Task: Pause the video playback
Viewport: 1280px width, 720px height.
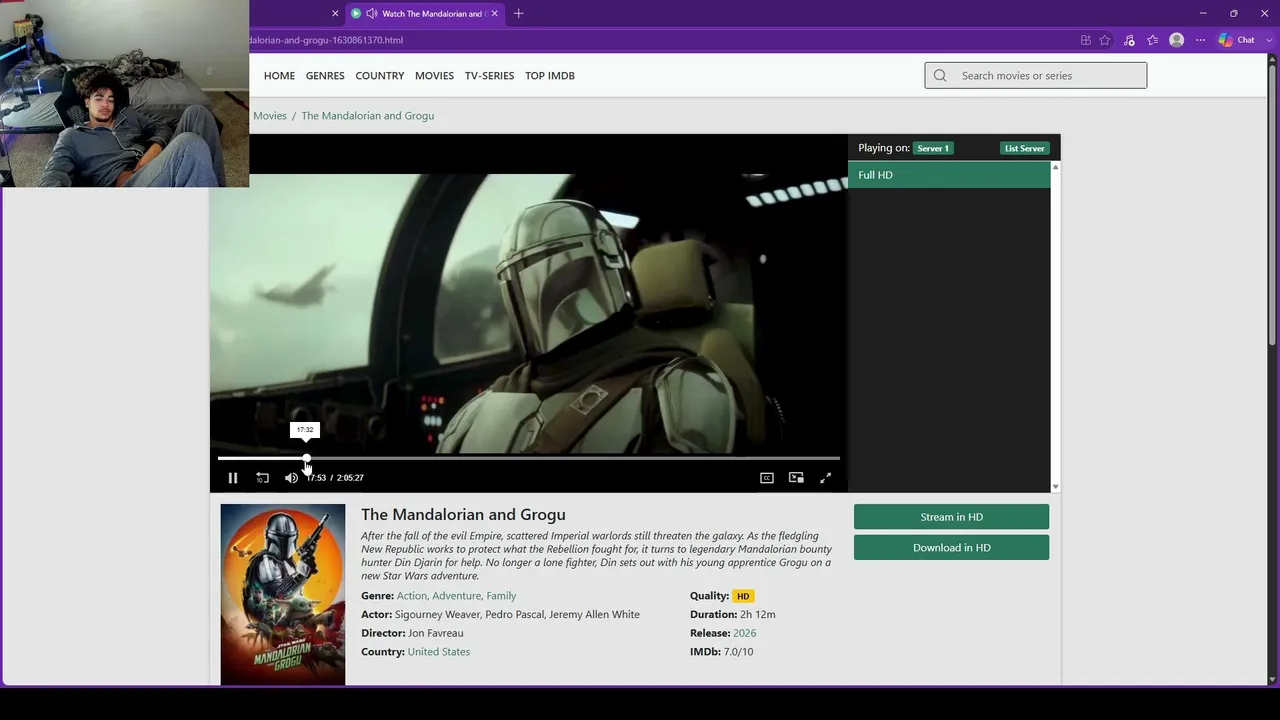Action: click(233, 478)
